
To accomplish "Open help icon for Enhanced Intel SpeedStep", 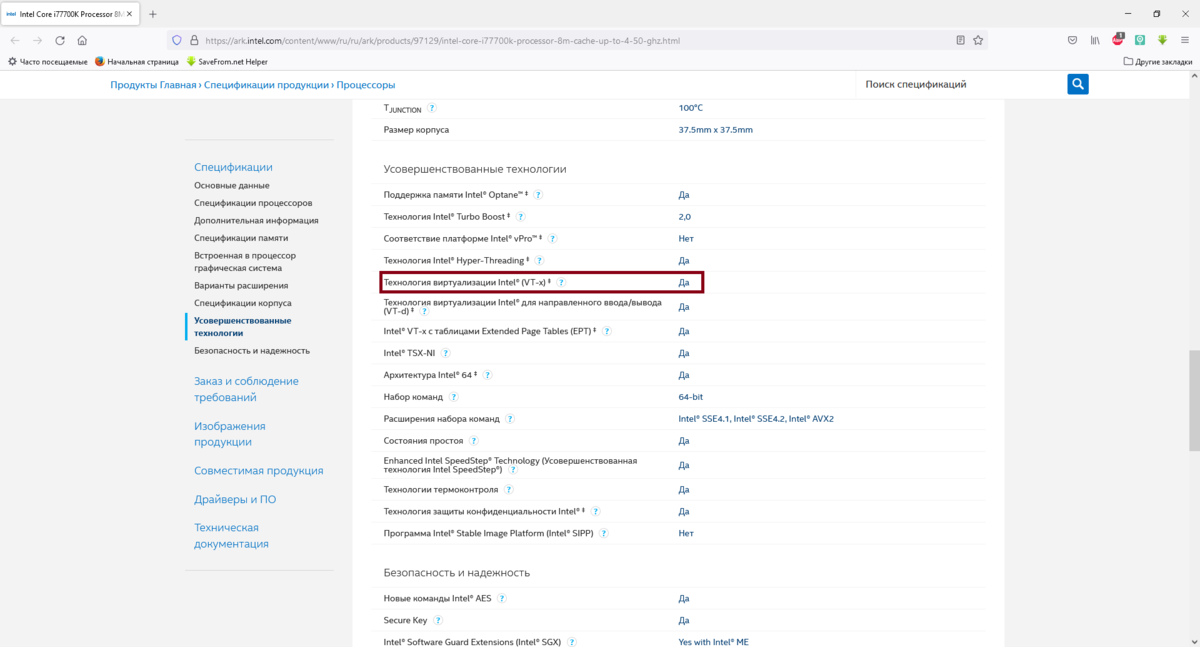I will point(511,470).
